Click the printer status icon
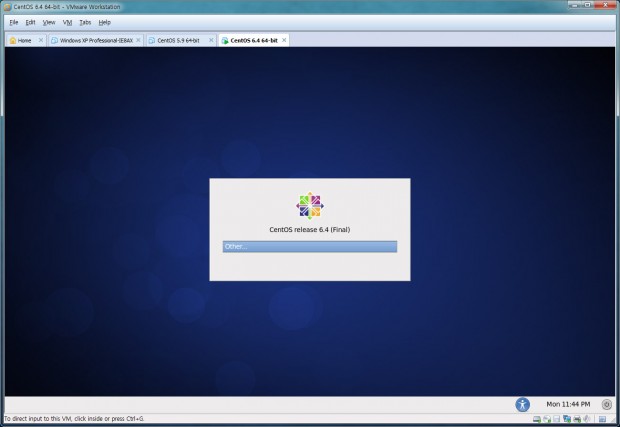 click(577, 419)
